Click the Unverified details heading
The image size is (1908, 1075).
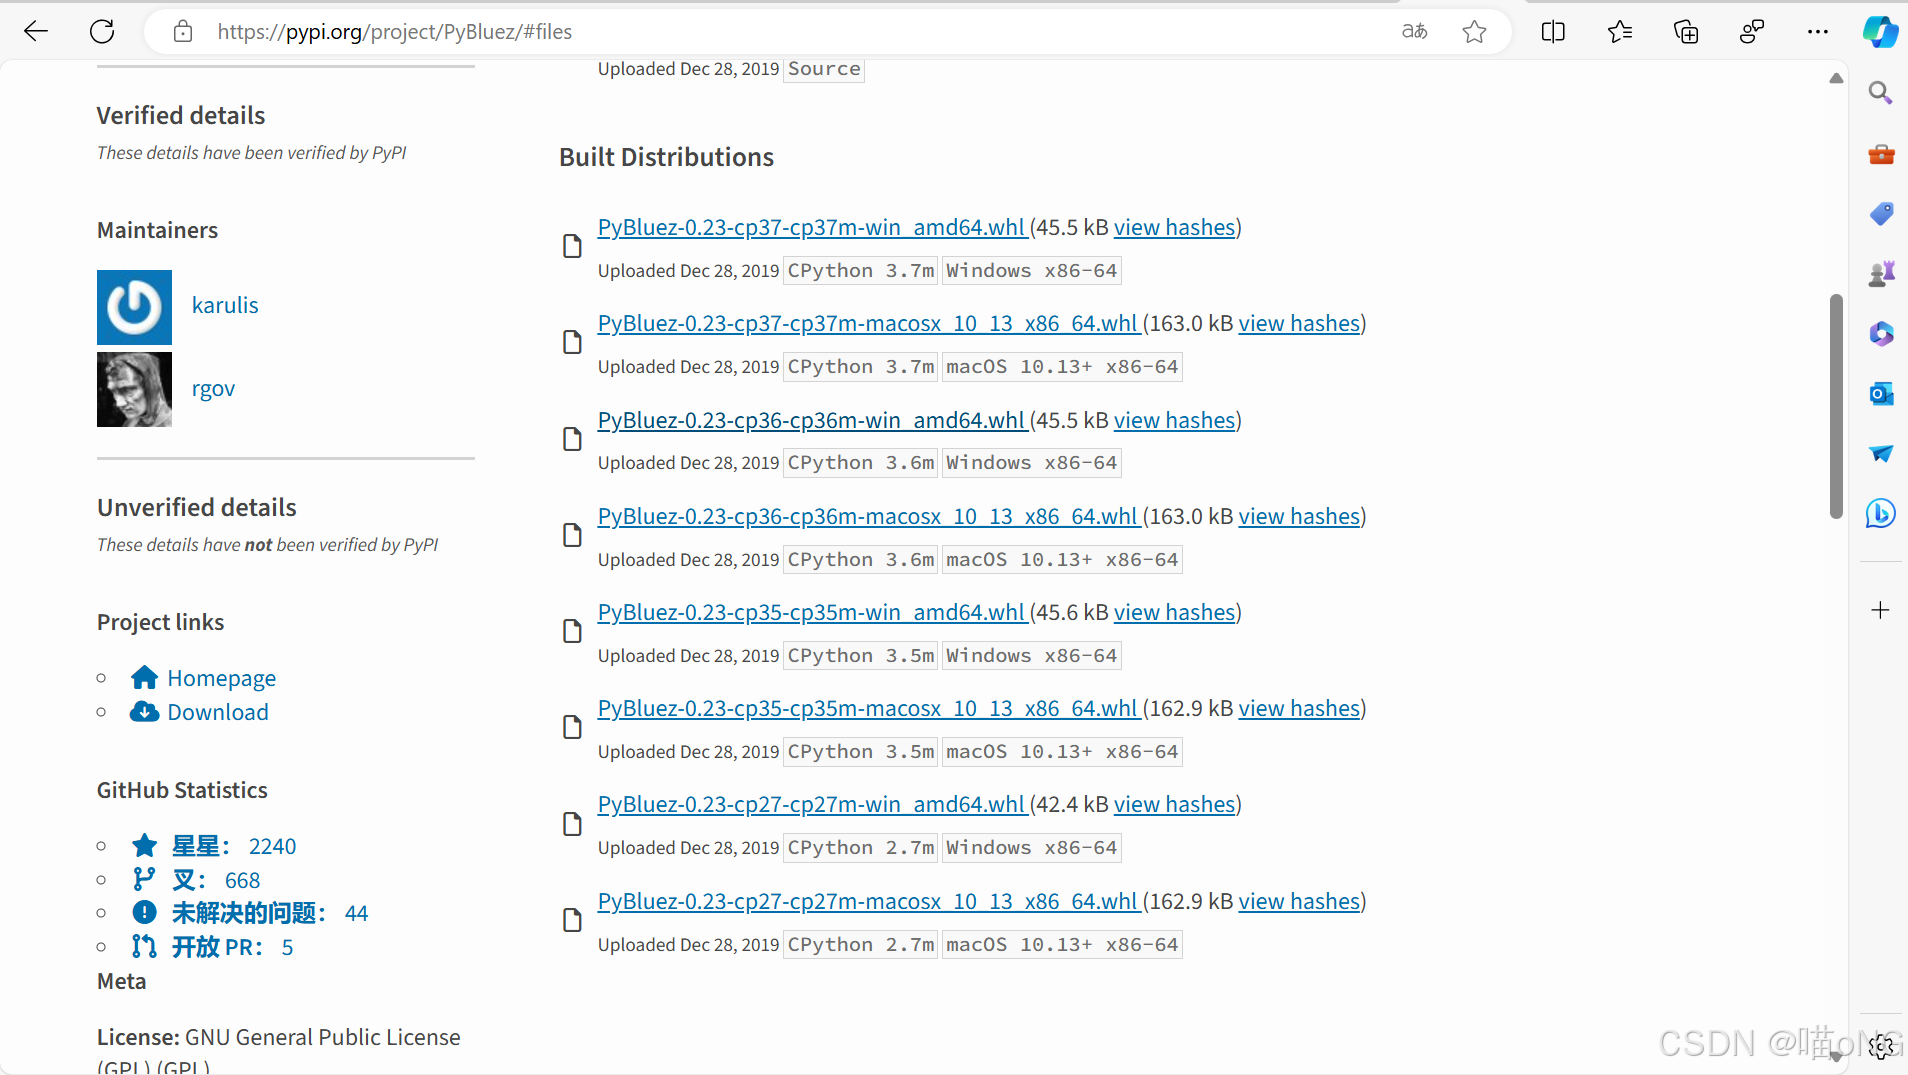197,507
